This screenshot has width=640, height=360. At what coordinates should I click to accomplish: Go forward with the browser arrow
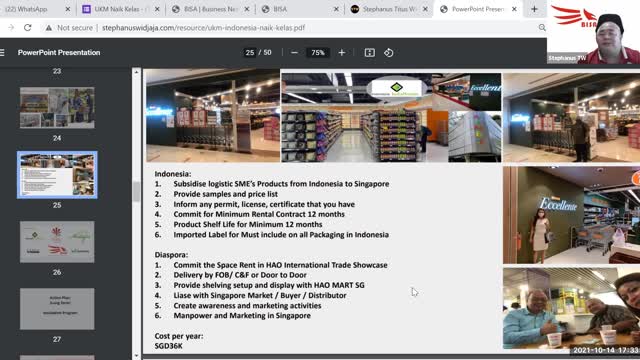pyautogui.click(x=11, y=27)
